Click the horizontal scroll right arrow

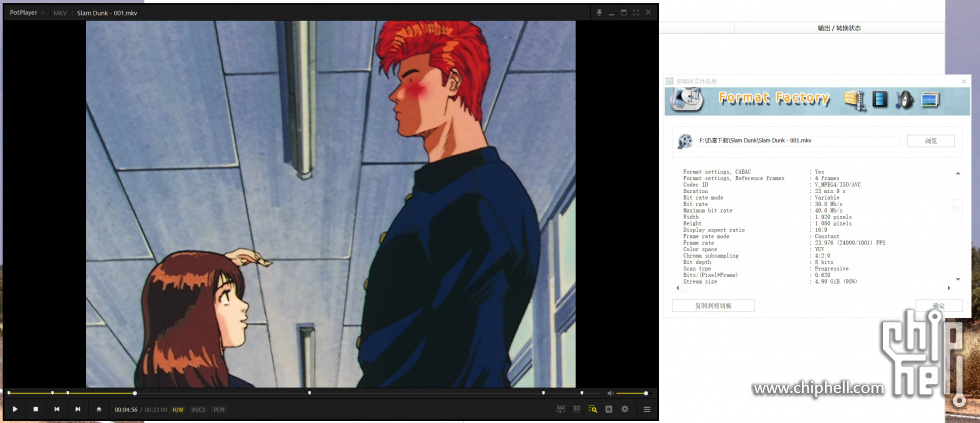click(949, 288)
